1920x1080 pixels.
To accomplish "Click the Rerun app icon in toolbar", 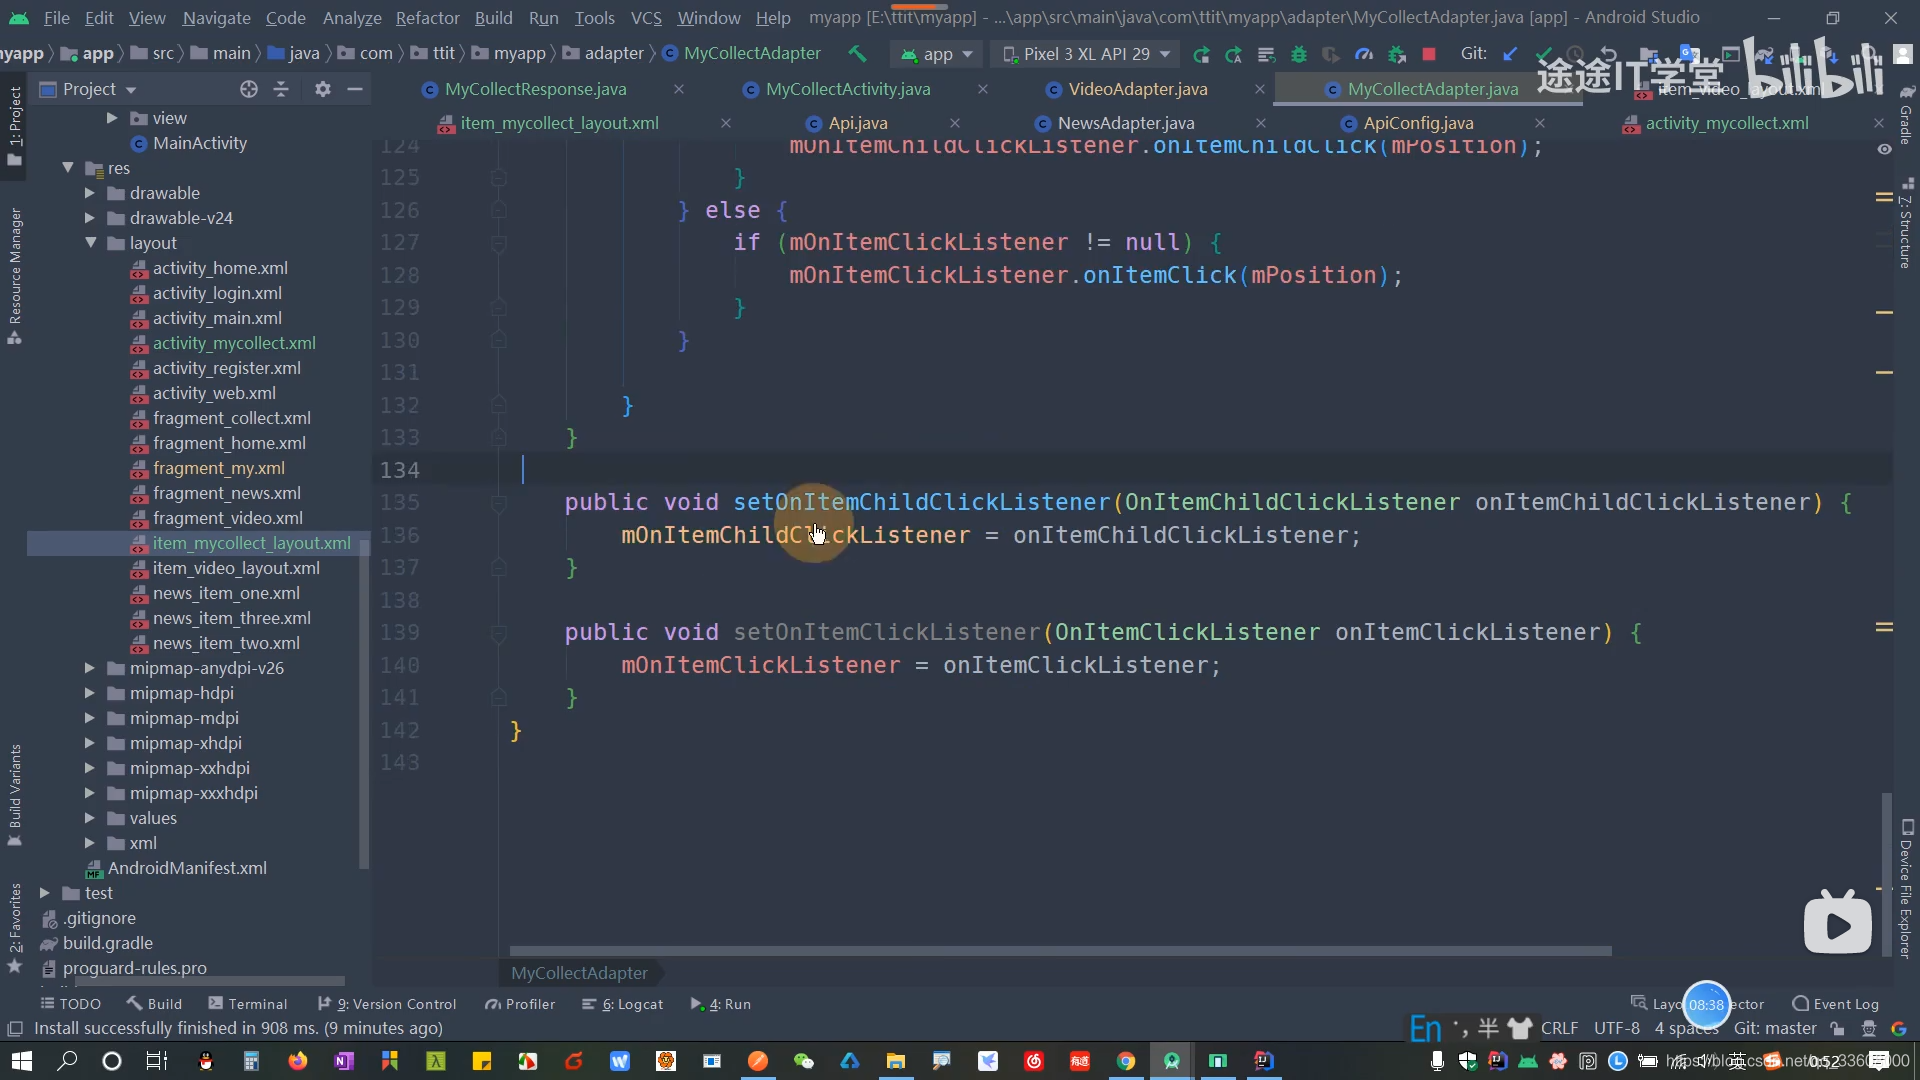I will point(1201,54).
